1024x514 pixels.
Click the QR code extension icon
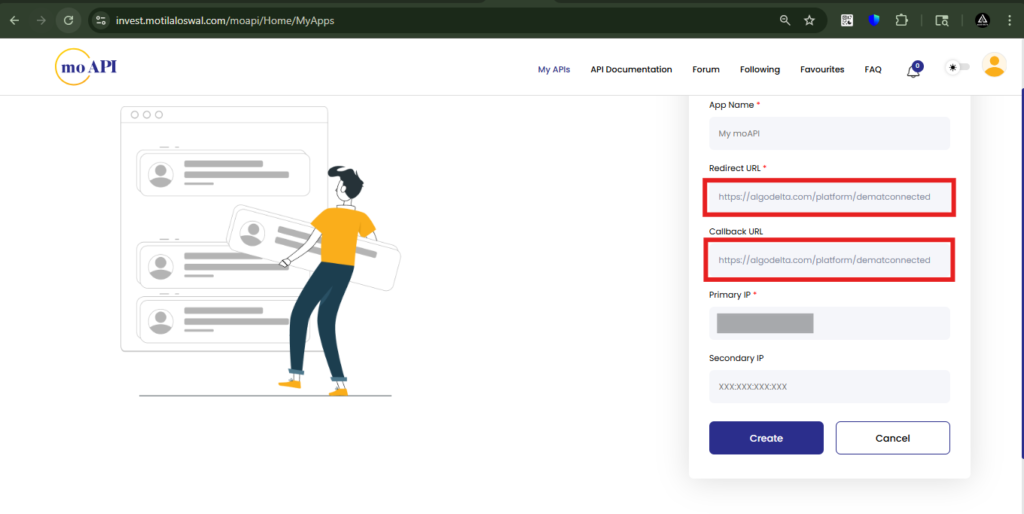click(x=847, y=20)
